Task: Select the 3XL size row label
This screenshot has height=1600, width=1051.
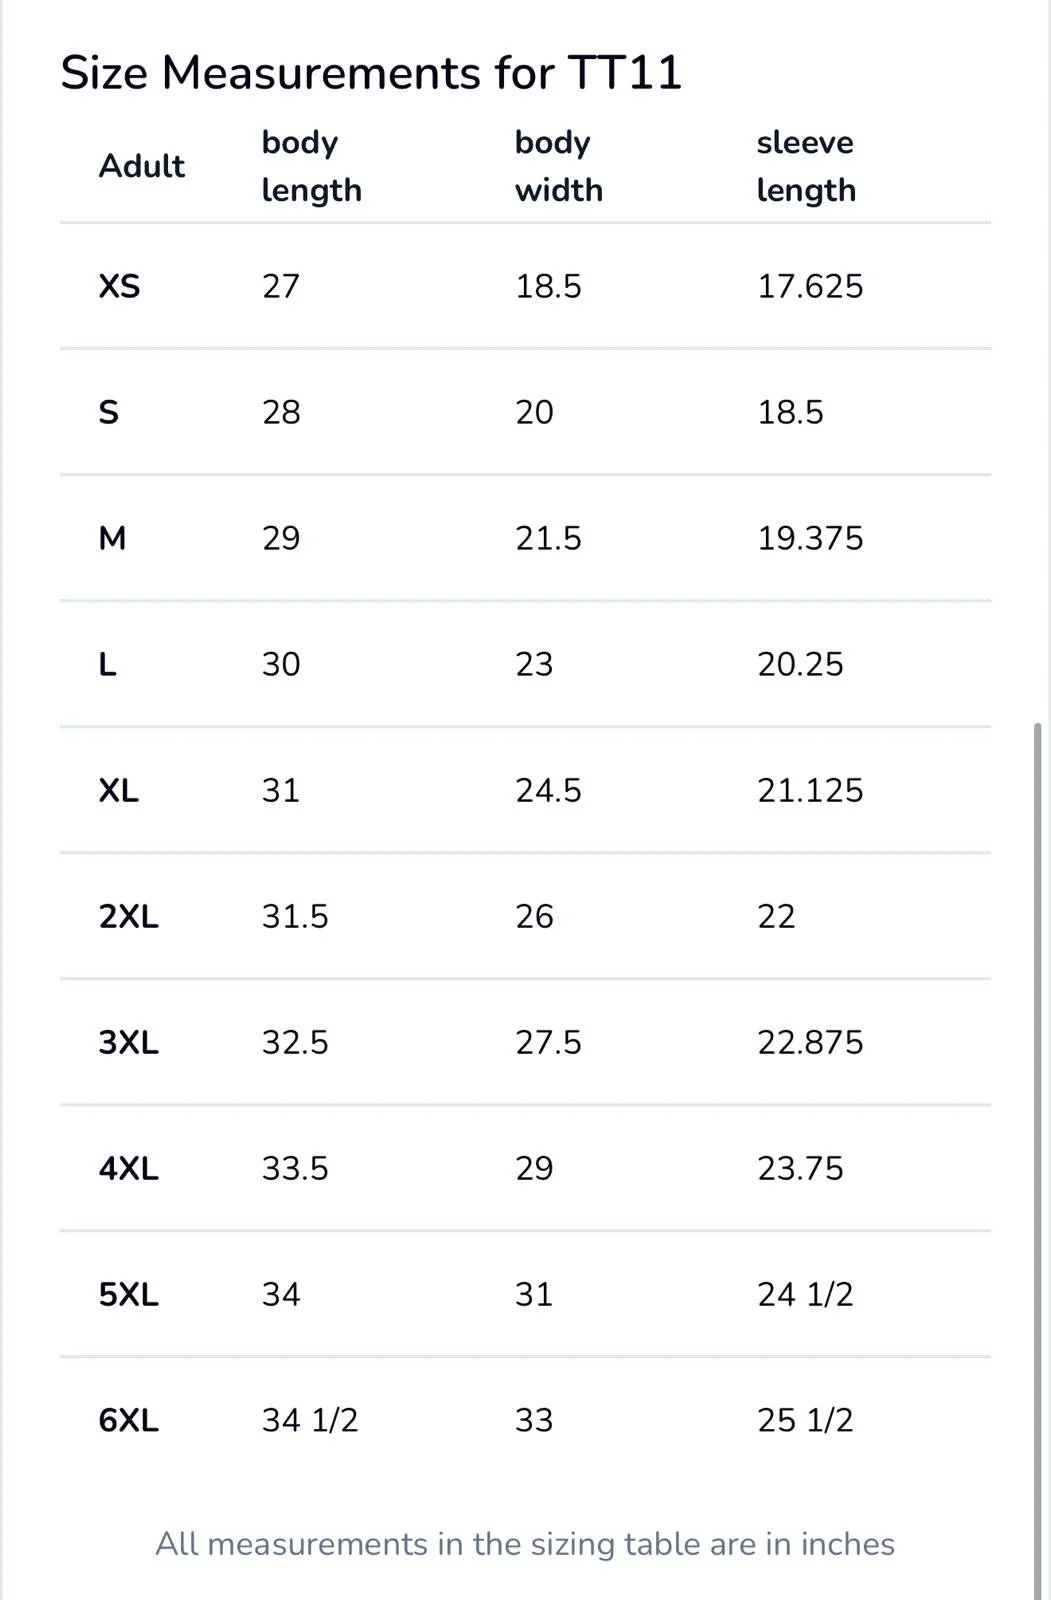Action: [128, 1043]
